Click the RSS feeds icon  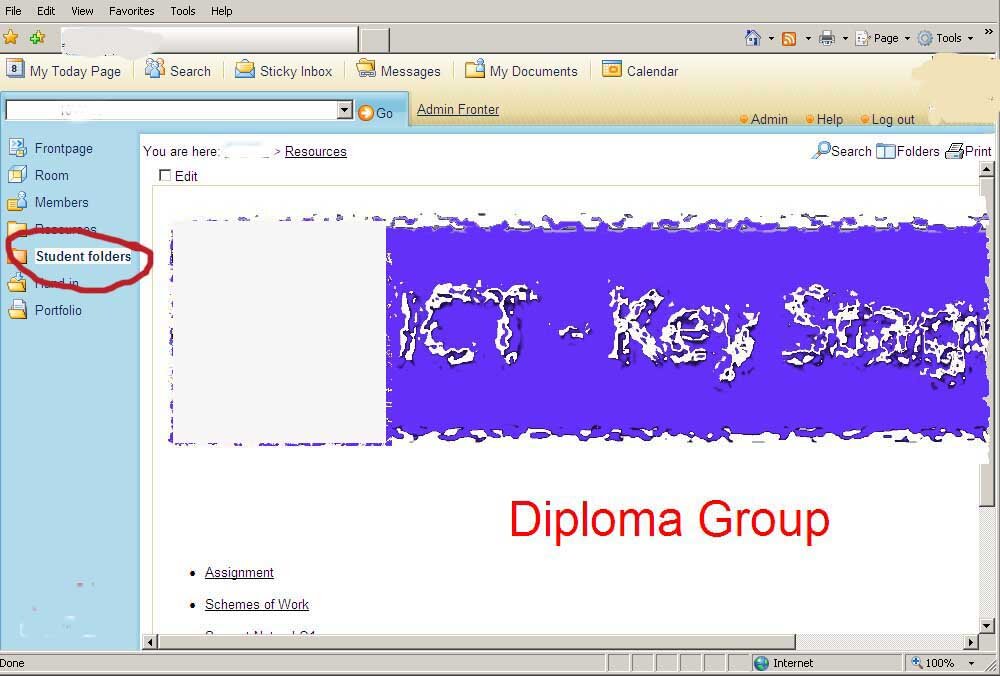pyautogui.click(x=789, y=39)
